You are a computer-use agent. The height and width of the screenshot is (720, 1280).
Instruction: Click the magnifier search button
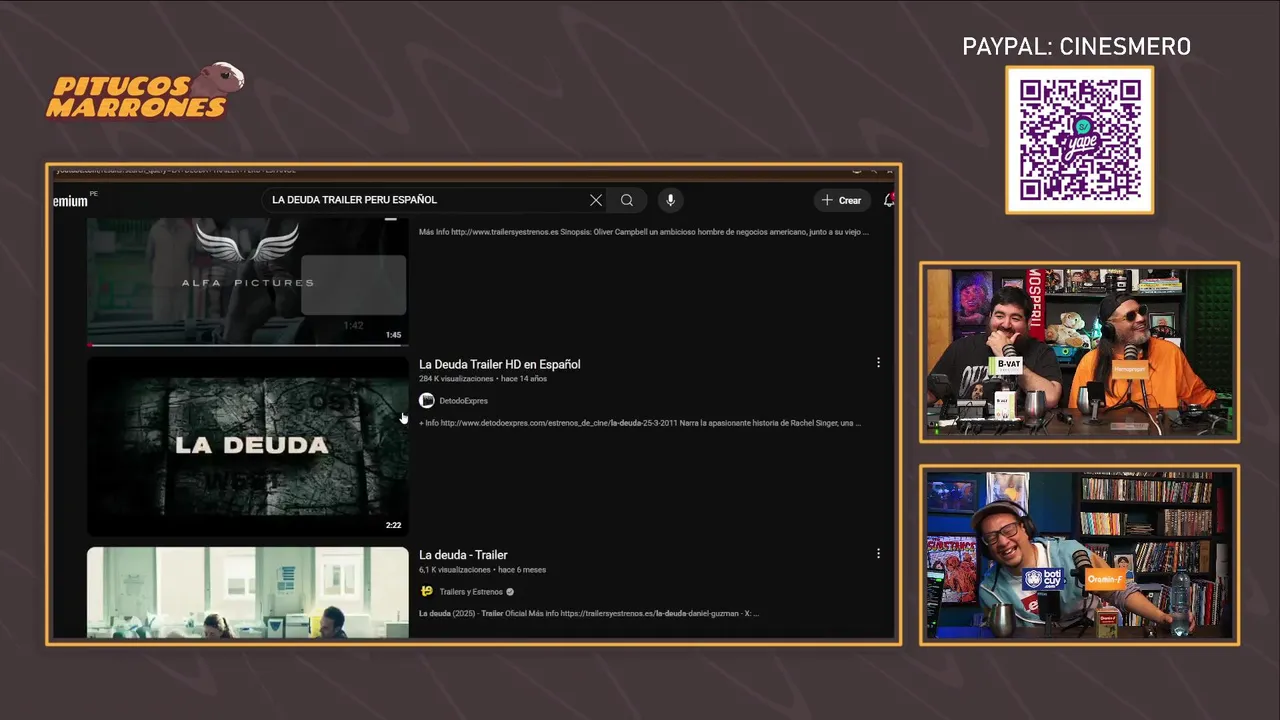click(x=627, y=200)
